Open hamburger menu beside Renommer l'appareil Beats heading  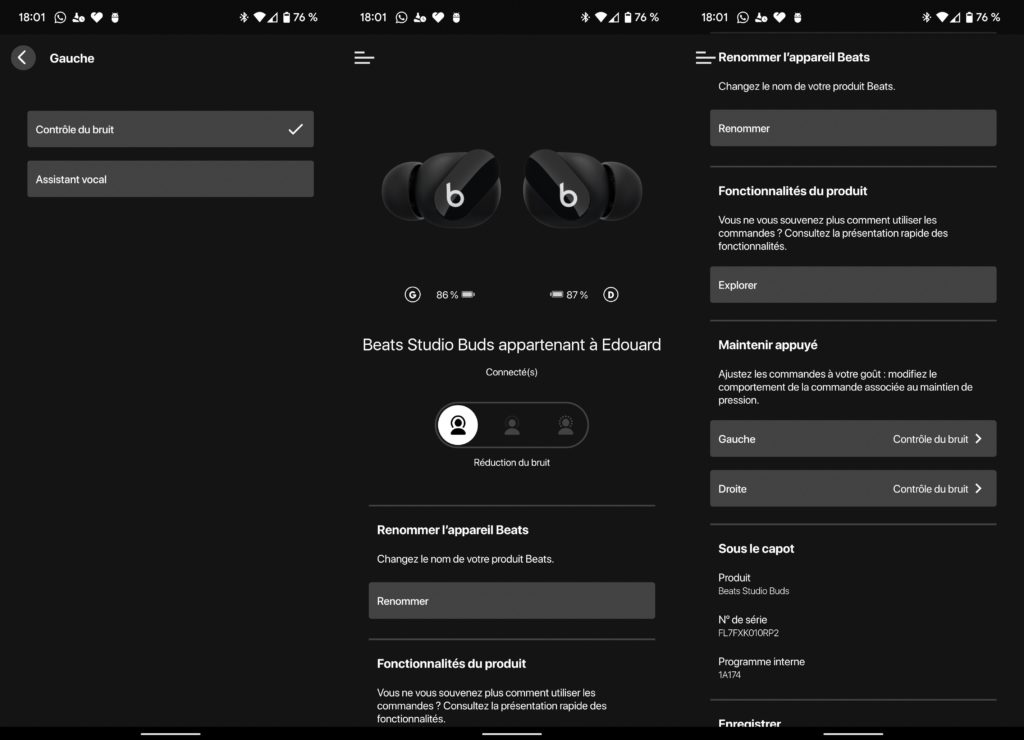click(705, 58)
